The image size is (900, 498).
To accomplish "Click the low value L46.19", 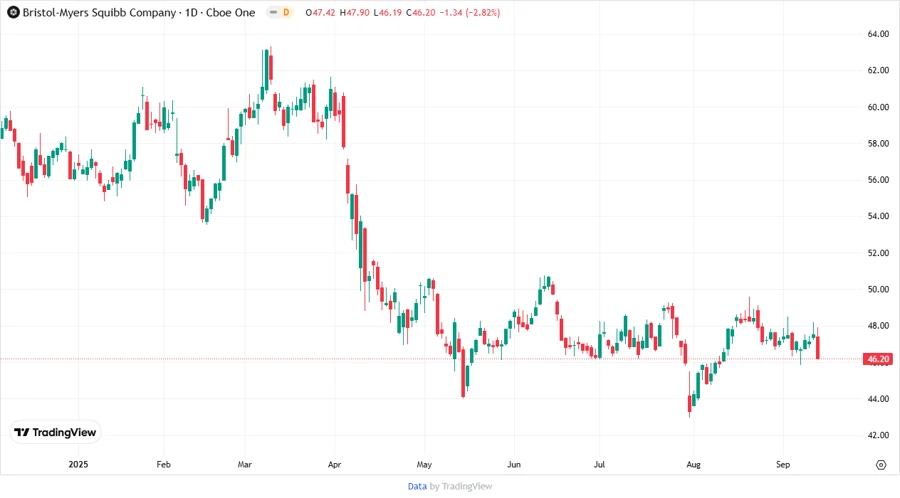I will [387, 13].
